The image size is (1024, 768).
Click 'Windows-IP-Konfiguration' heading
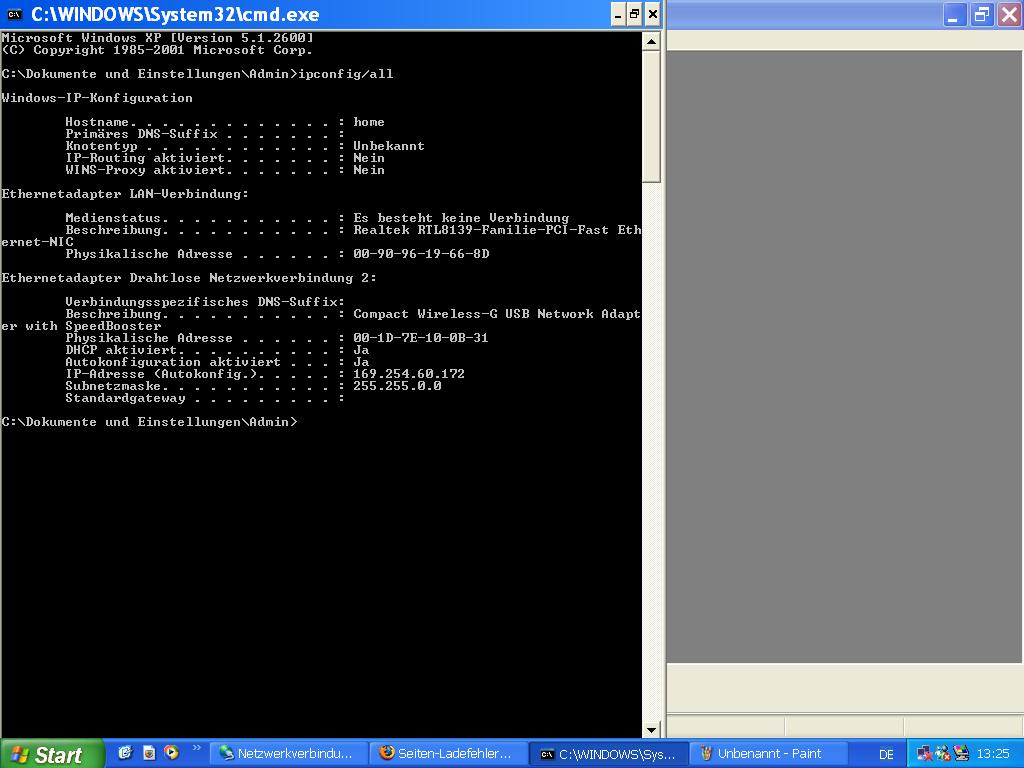tap(97, 98)
